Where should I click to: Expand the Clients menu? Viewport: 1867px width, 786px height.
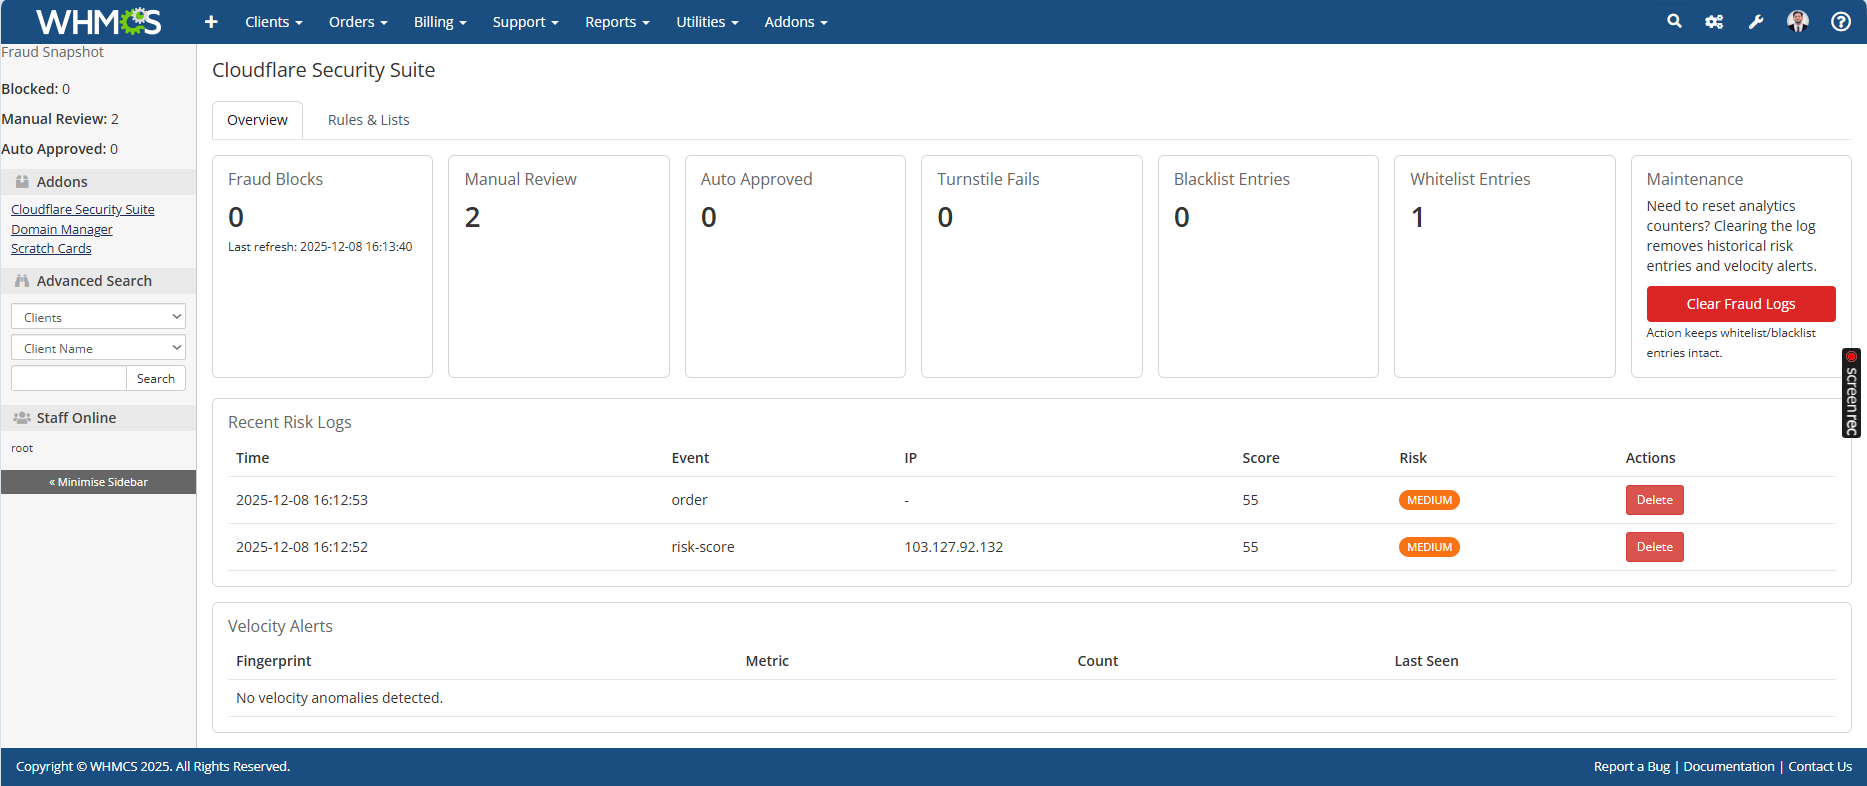[273, 22]
